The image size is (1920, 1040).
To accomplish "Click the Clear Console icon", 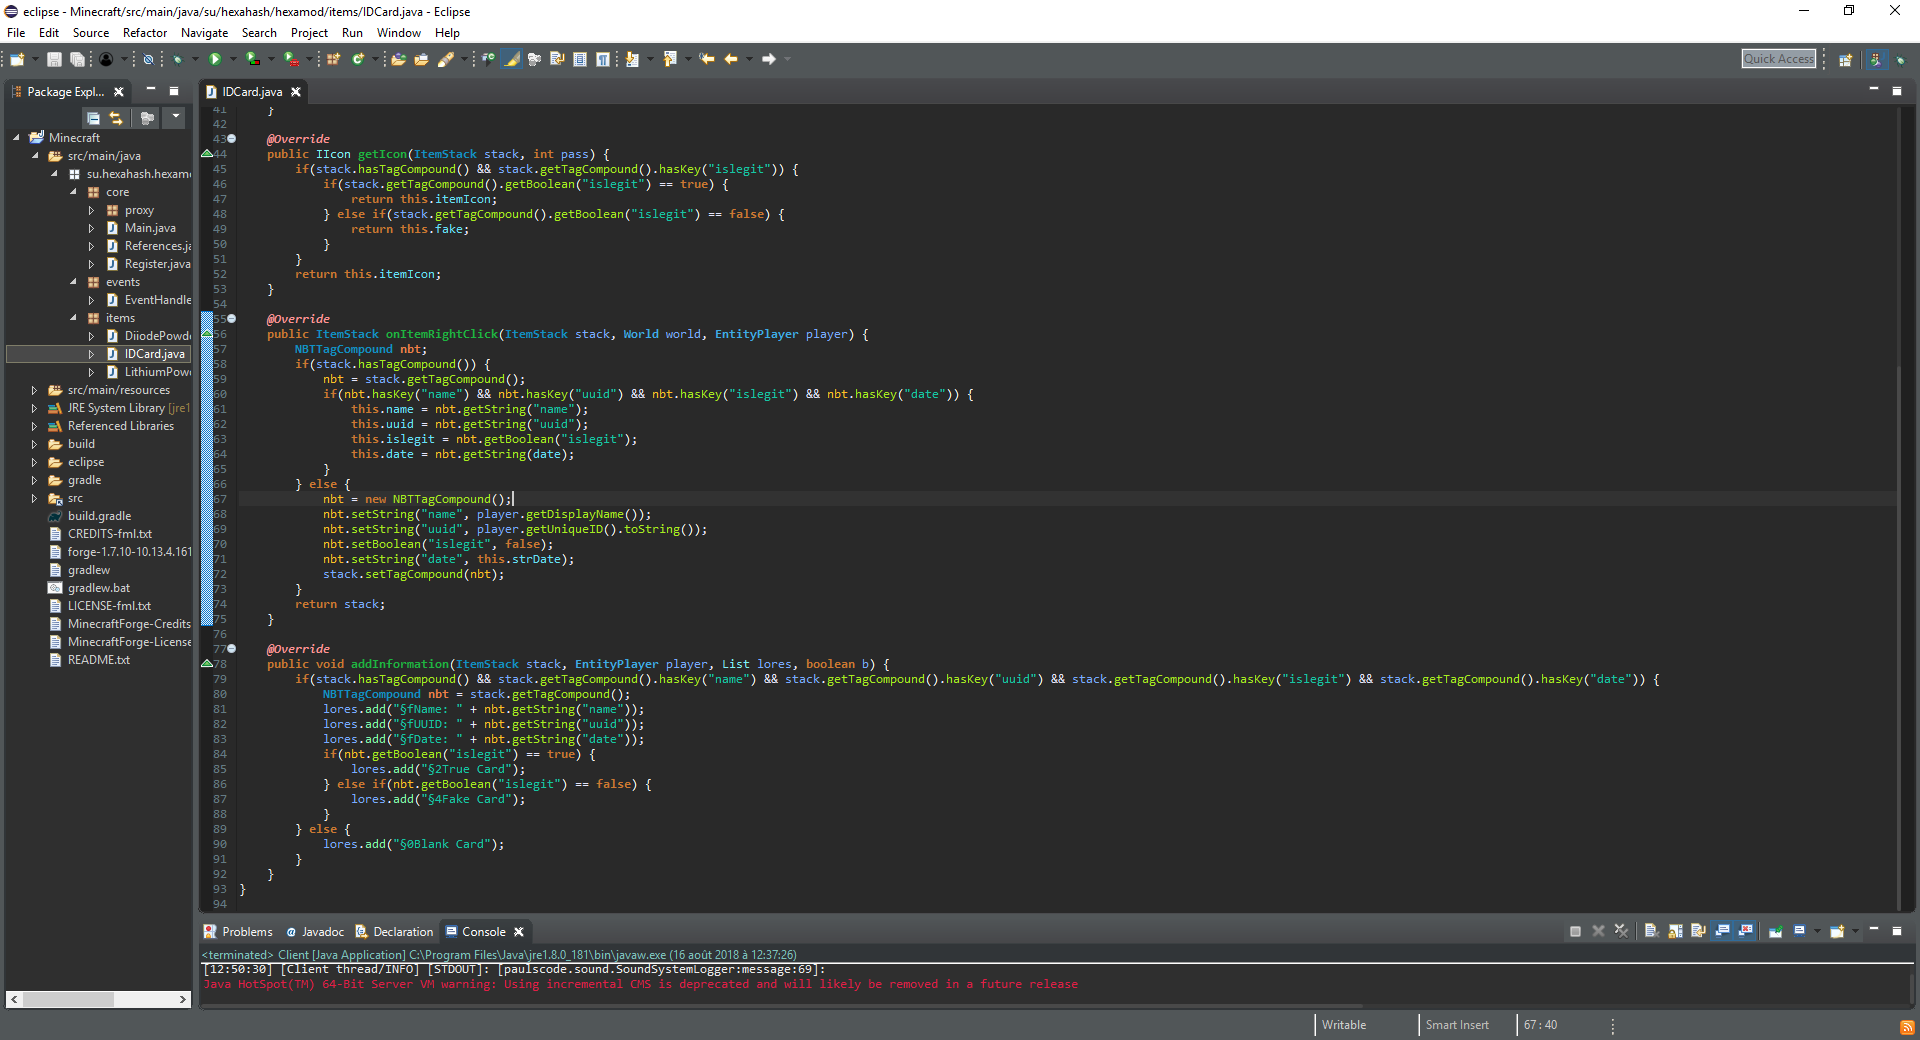I will coord(1651,931).
